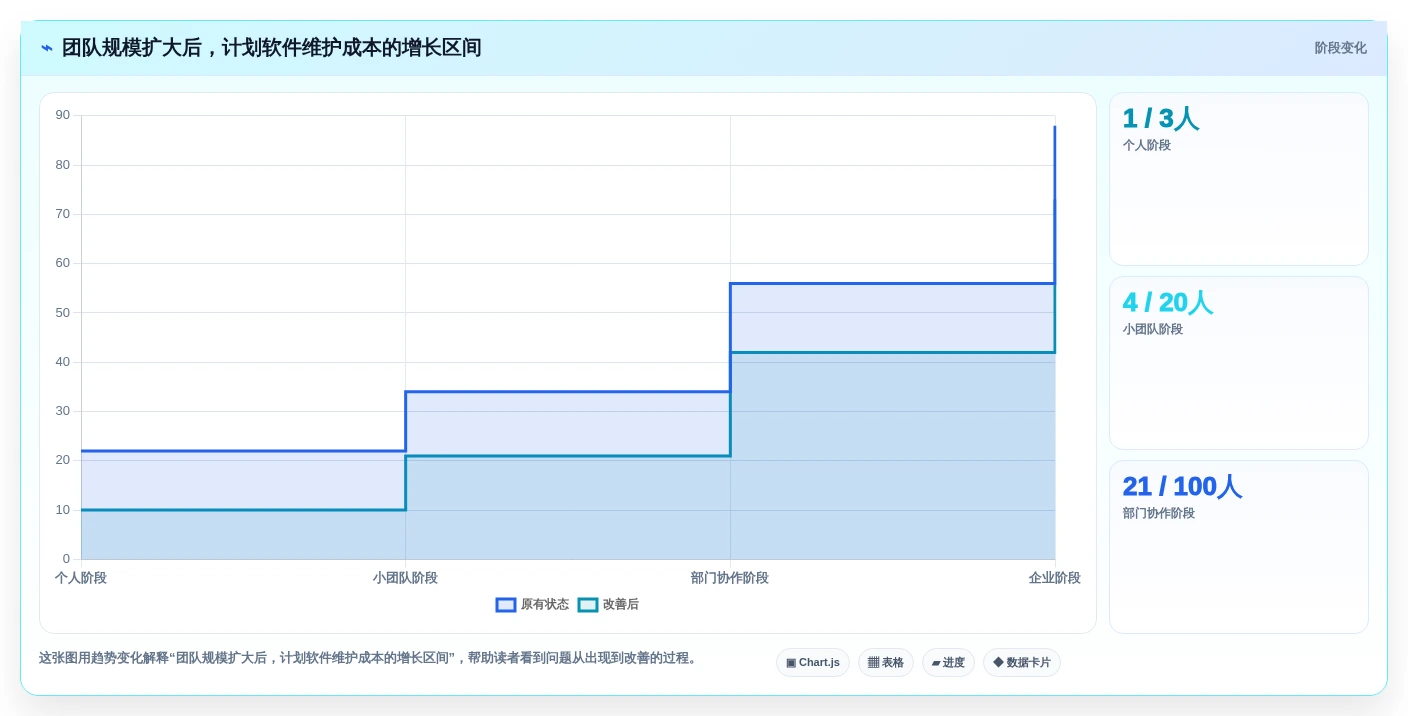Click the 50 y-axis tick label

point(63,312)
